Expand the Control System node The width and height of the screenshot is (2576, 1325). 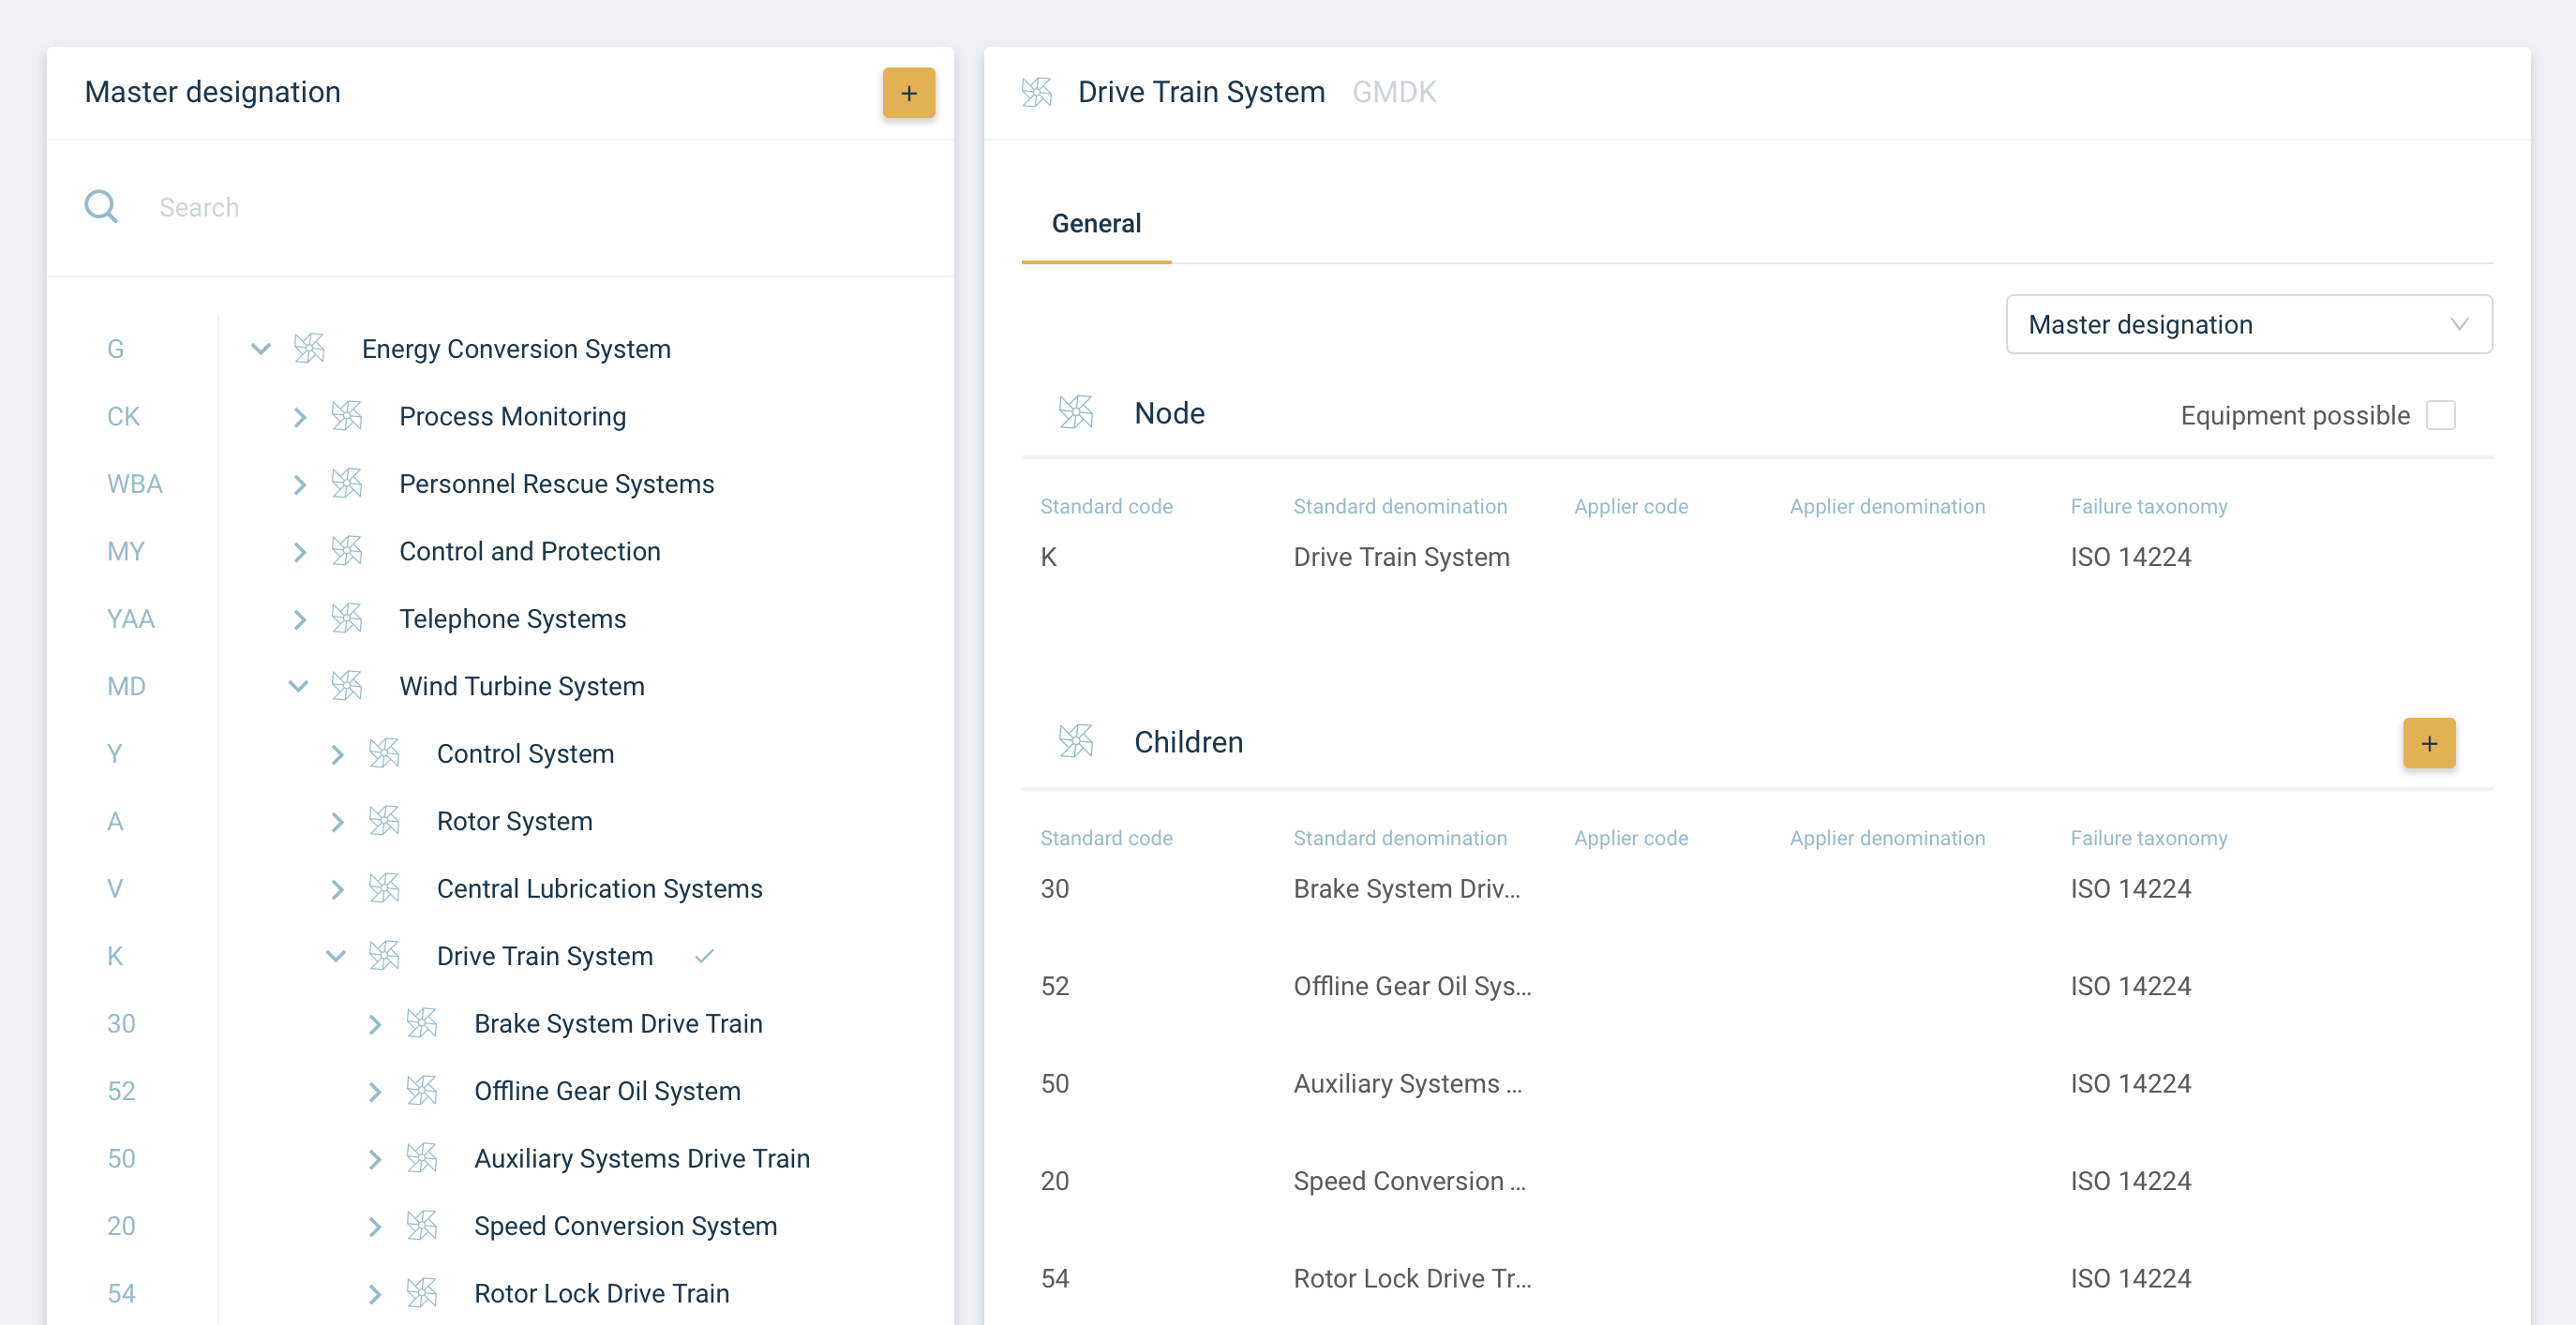[337, 754]
